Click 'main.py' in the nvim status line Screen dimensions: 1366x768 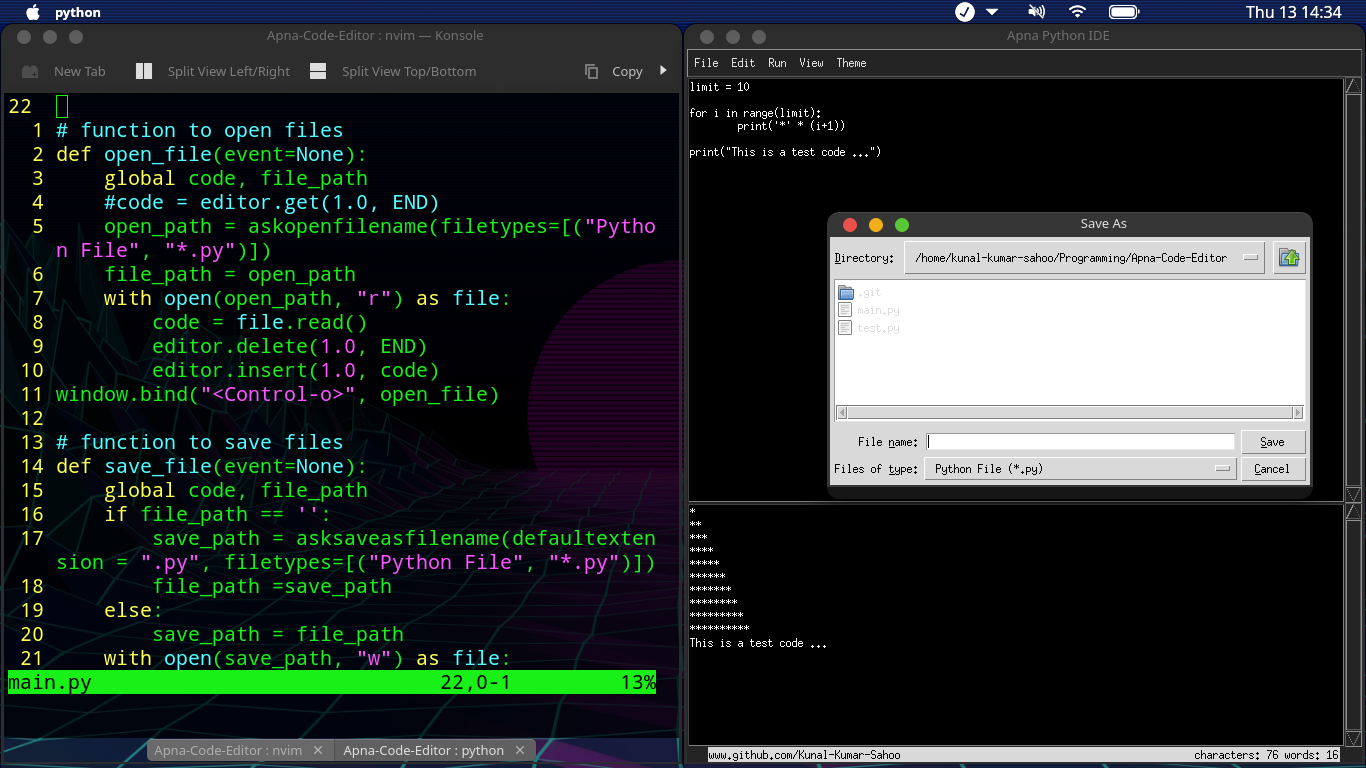click(50, 683)
